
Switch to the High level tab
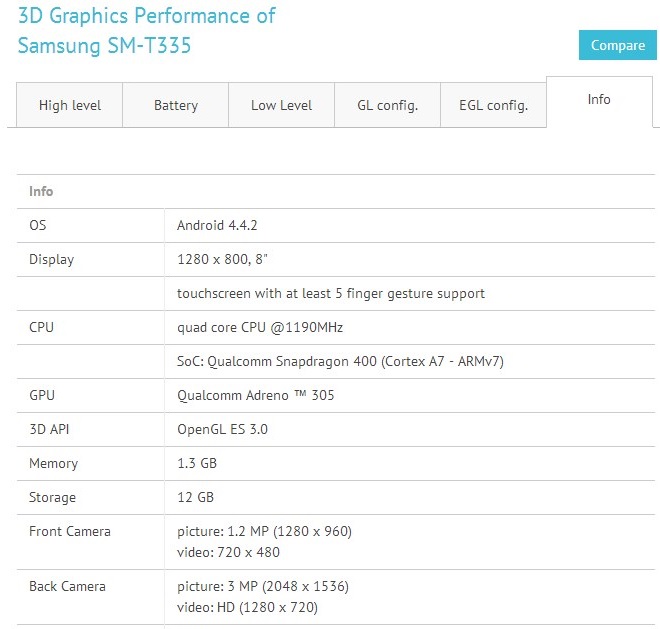68,105
